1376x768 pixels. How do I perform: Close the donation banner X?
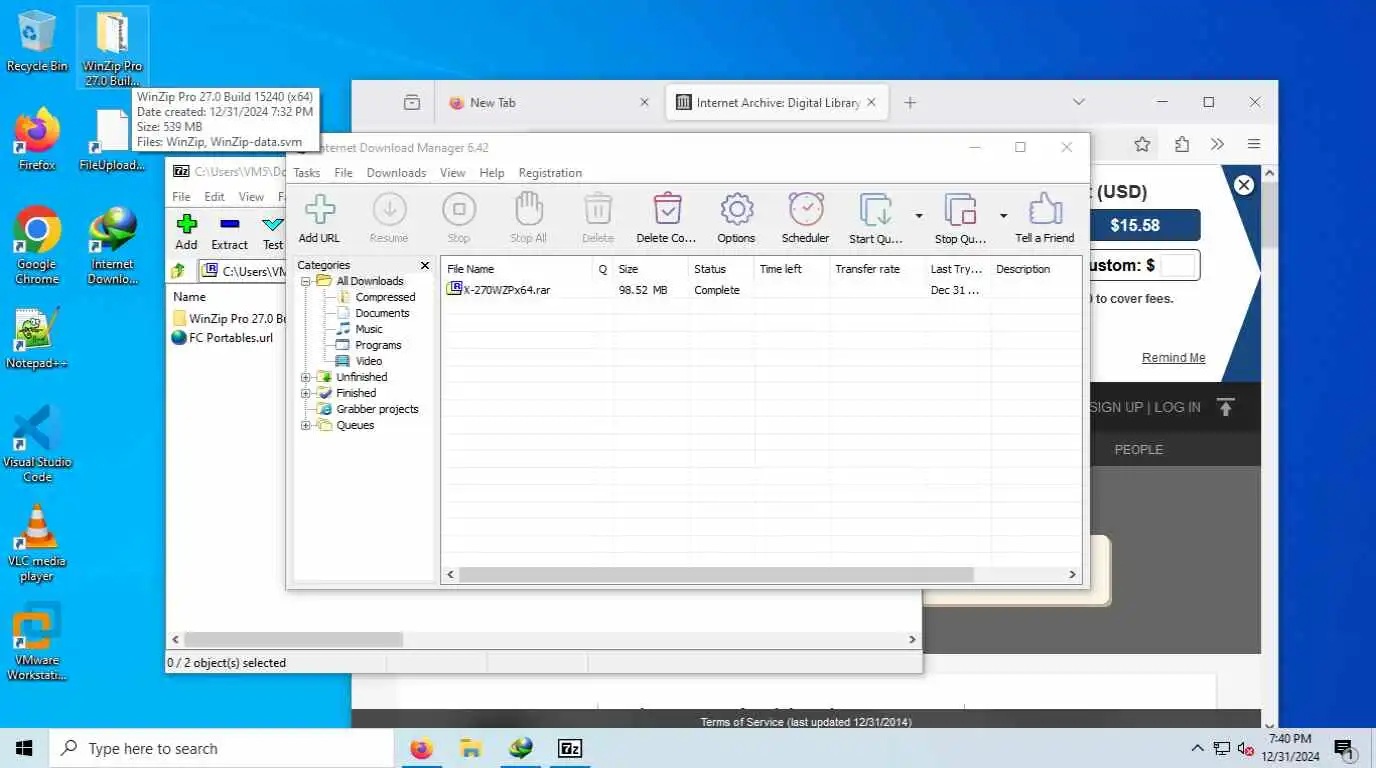coord(1244,185)
